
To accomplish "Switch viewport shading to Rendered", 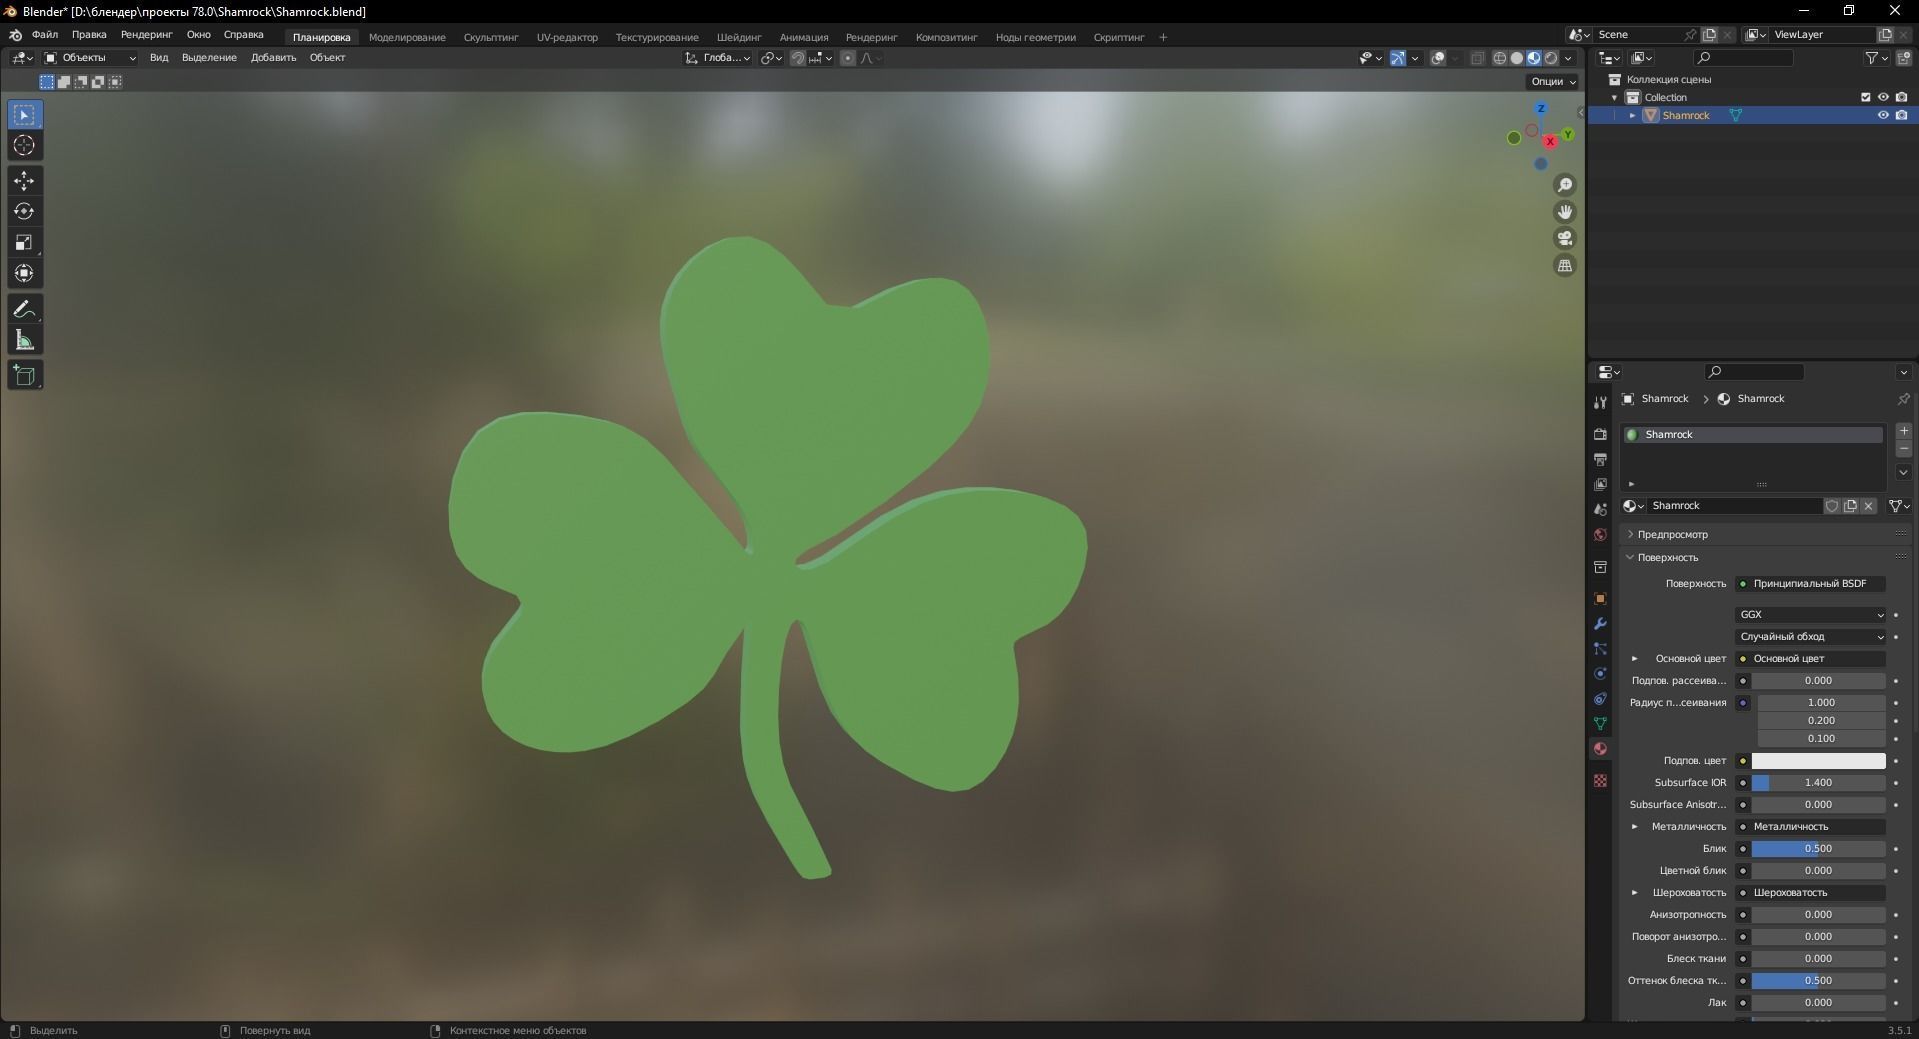I will click(x=1551, y=58).
